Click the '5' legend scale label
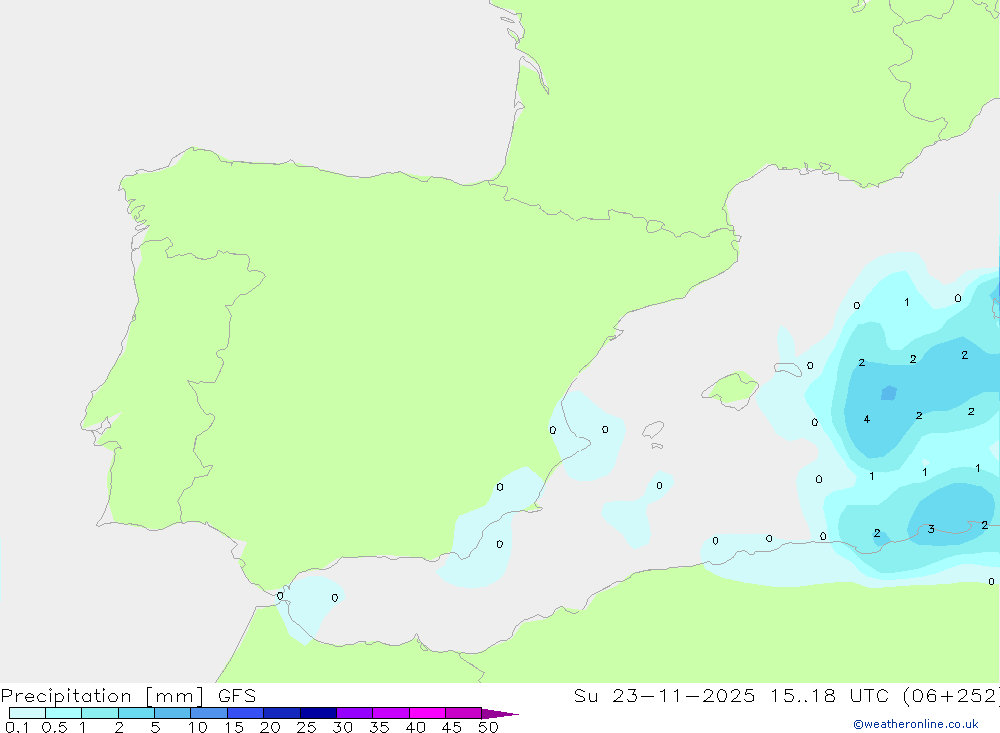The width and height of the screenshot is (1000, 733). 155,727
